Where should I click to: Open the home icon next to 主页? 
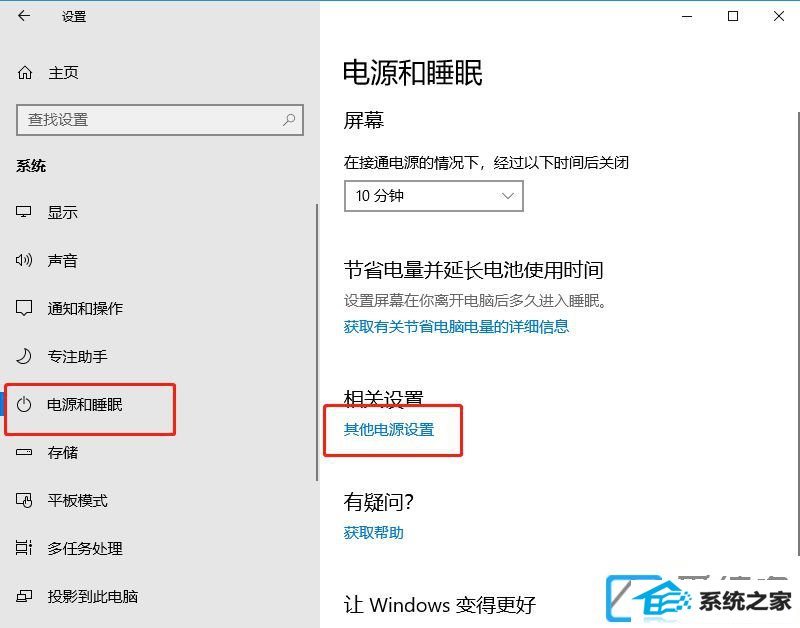click(24, 73)
